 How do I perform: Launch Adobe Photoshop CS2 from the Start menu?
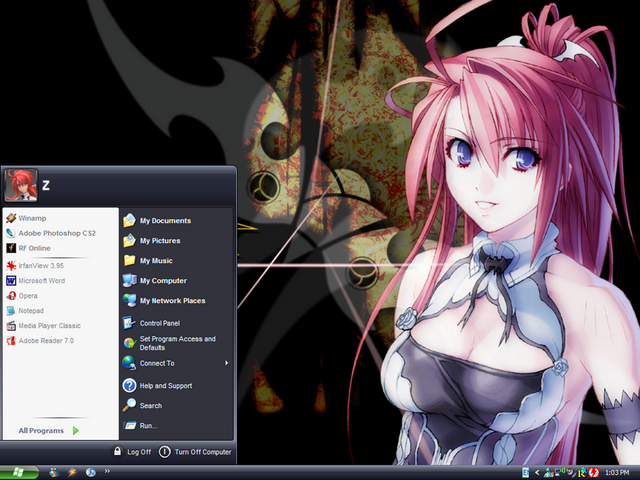click(51, 233)
